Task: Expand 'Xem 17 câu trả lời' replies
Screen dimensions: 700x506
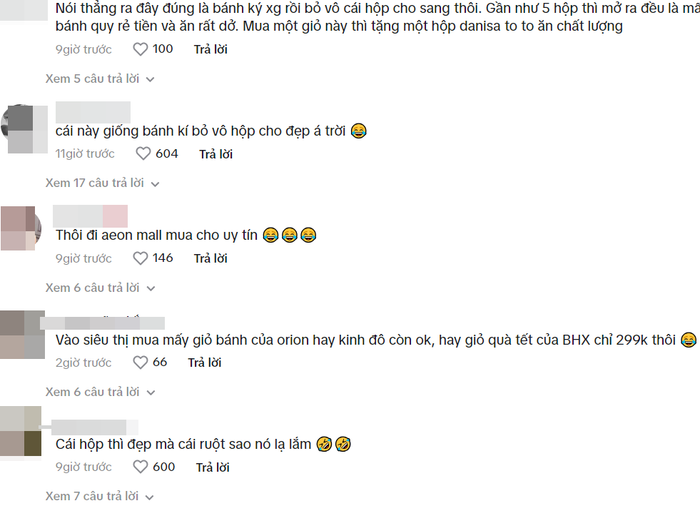Action: tap(102, 183)
